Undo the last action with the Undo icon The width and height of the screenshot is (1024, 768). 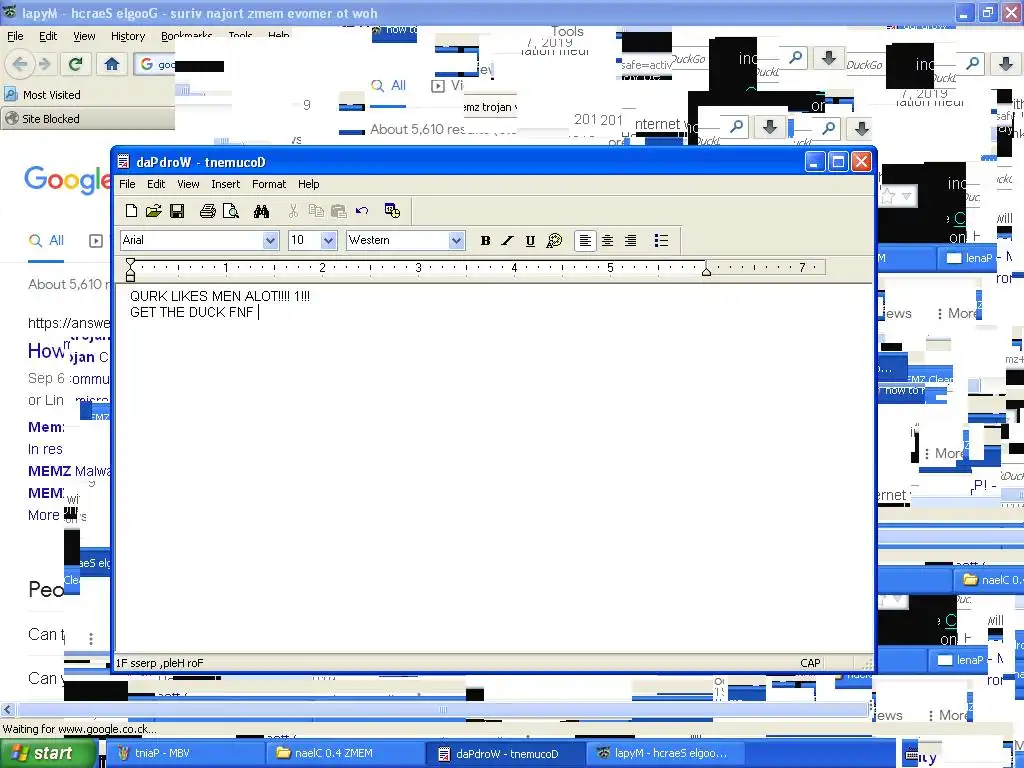tap(362, 210)
